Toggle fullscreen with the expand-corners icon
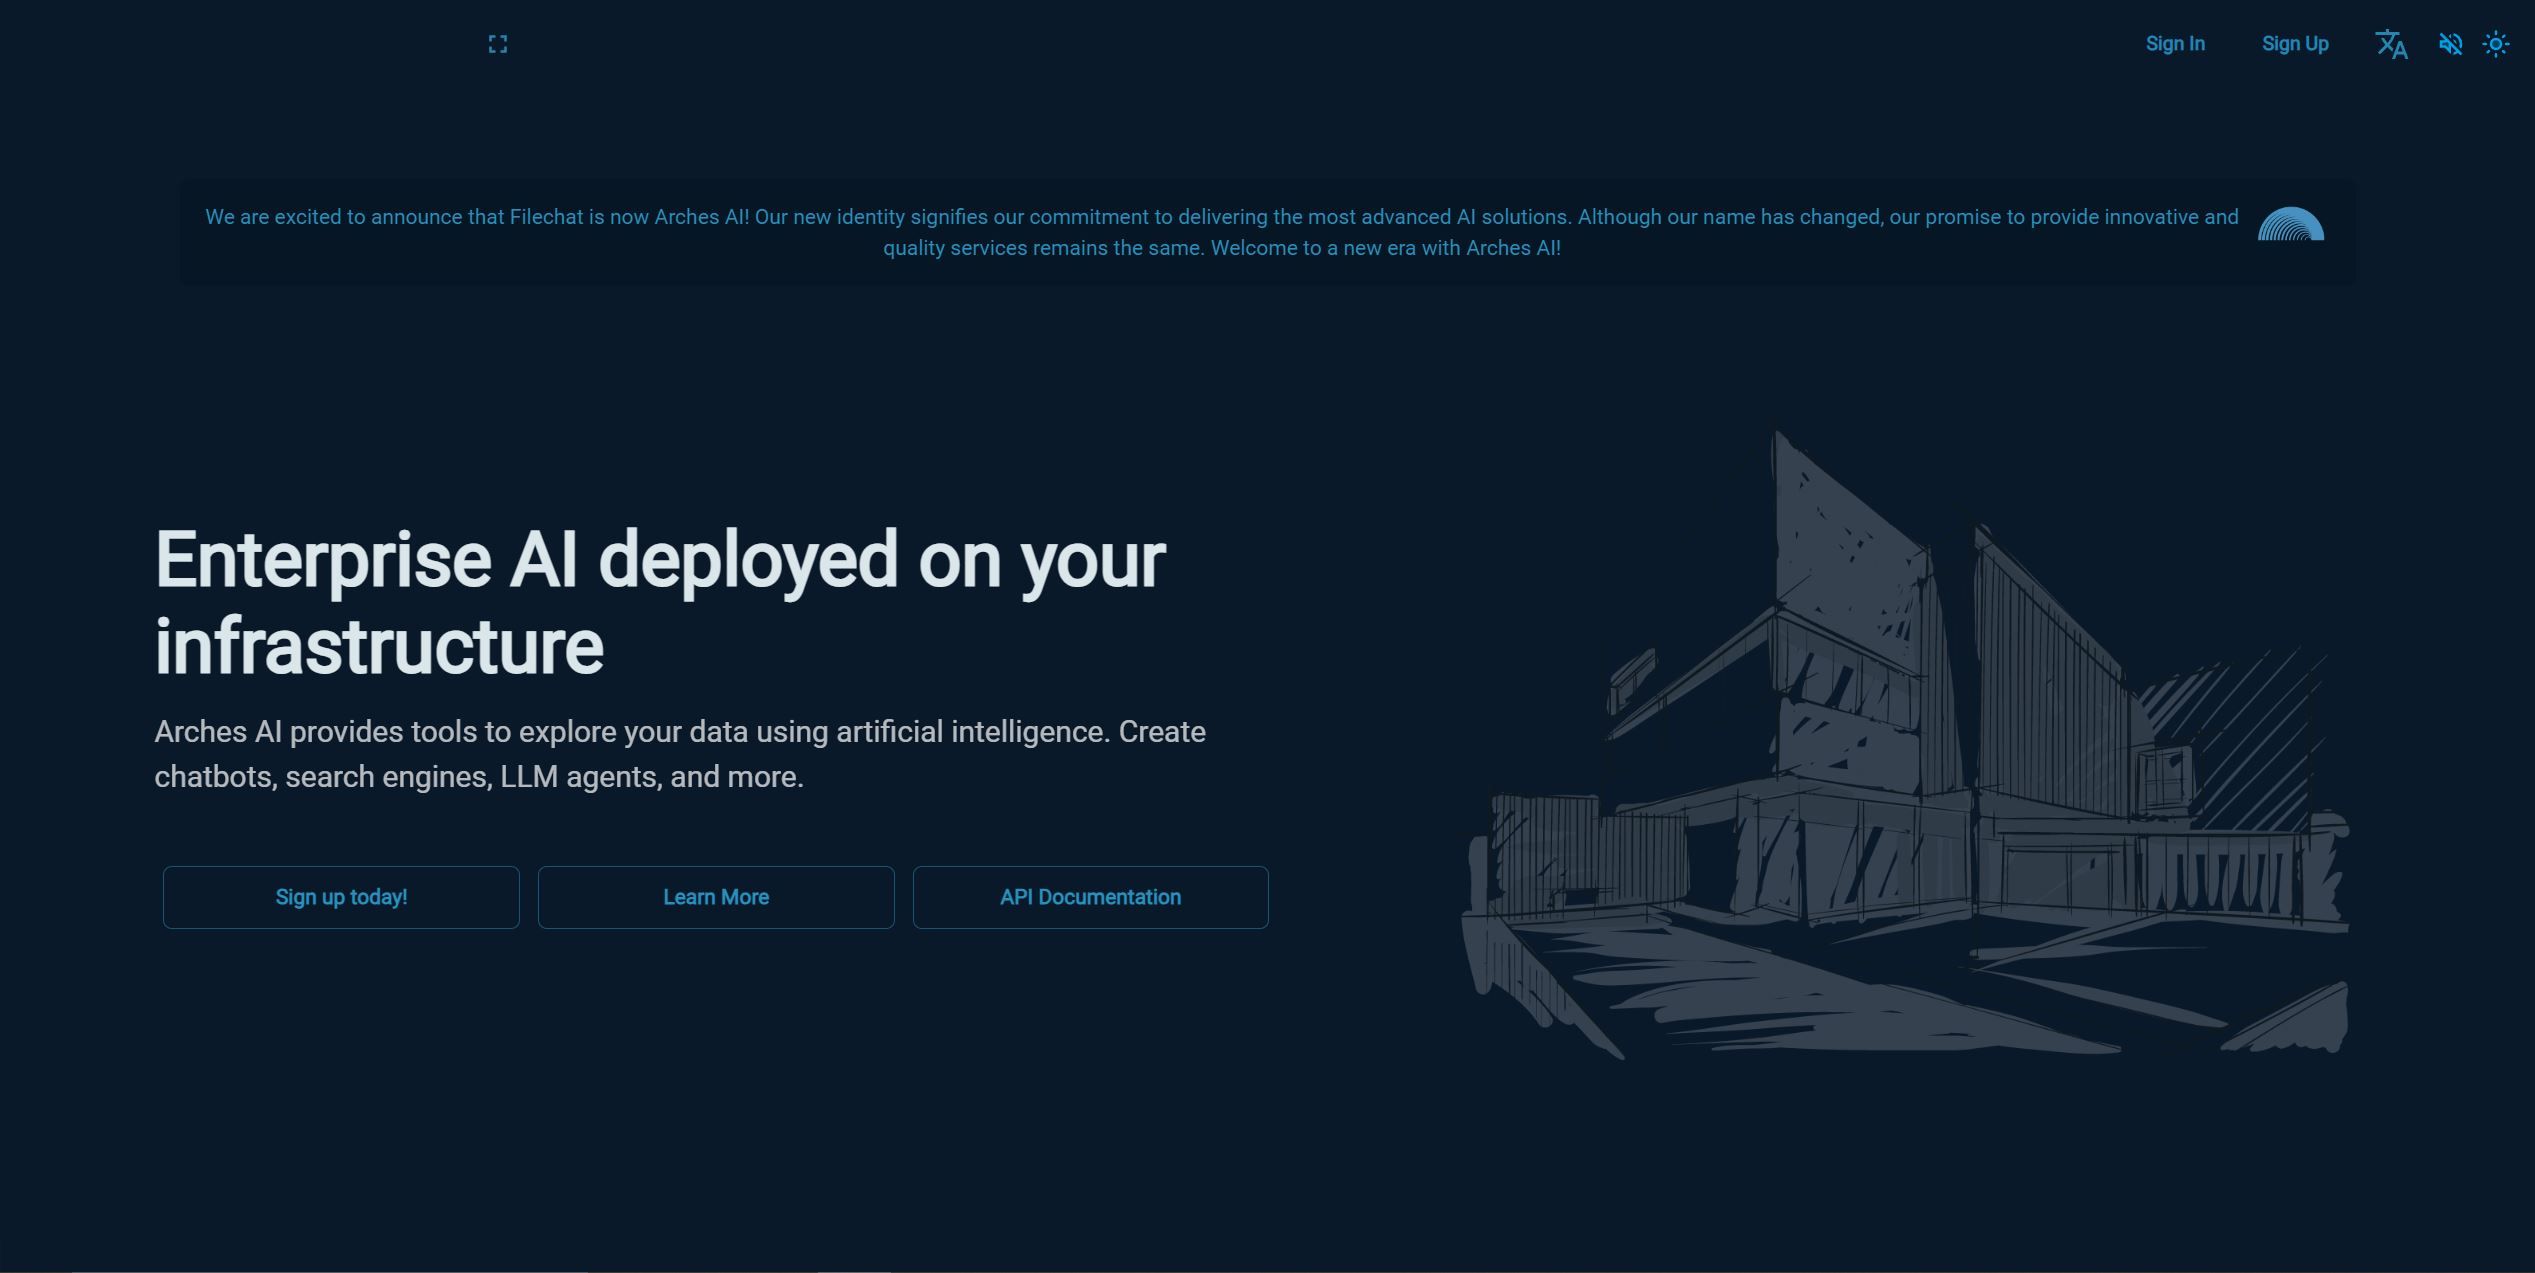 (x=498, y=44)
